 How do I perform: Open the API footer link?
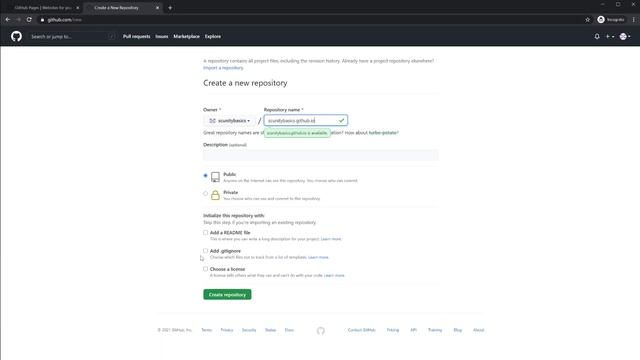413,330
